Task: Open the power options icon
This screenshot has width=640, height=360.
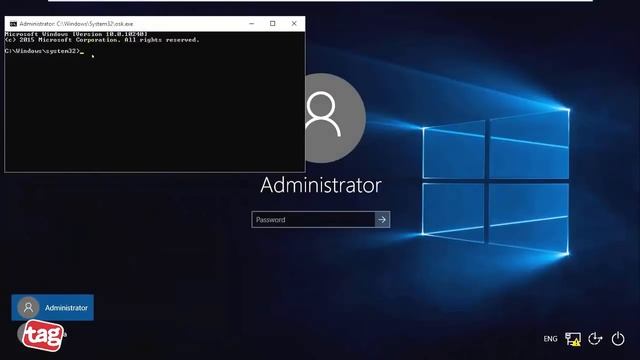Action: tap(618, 339)
